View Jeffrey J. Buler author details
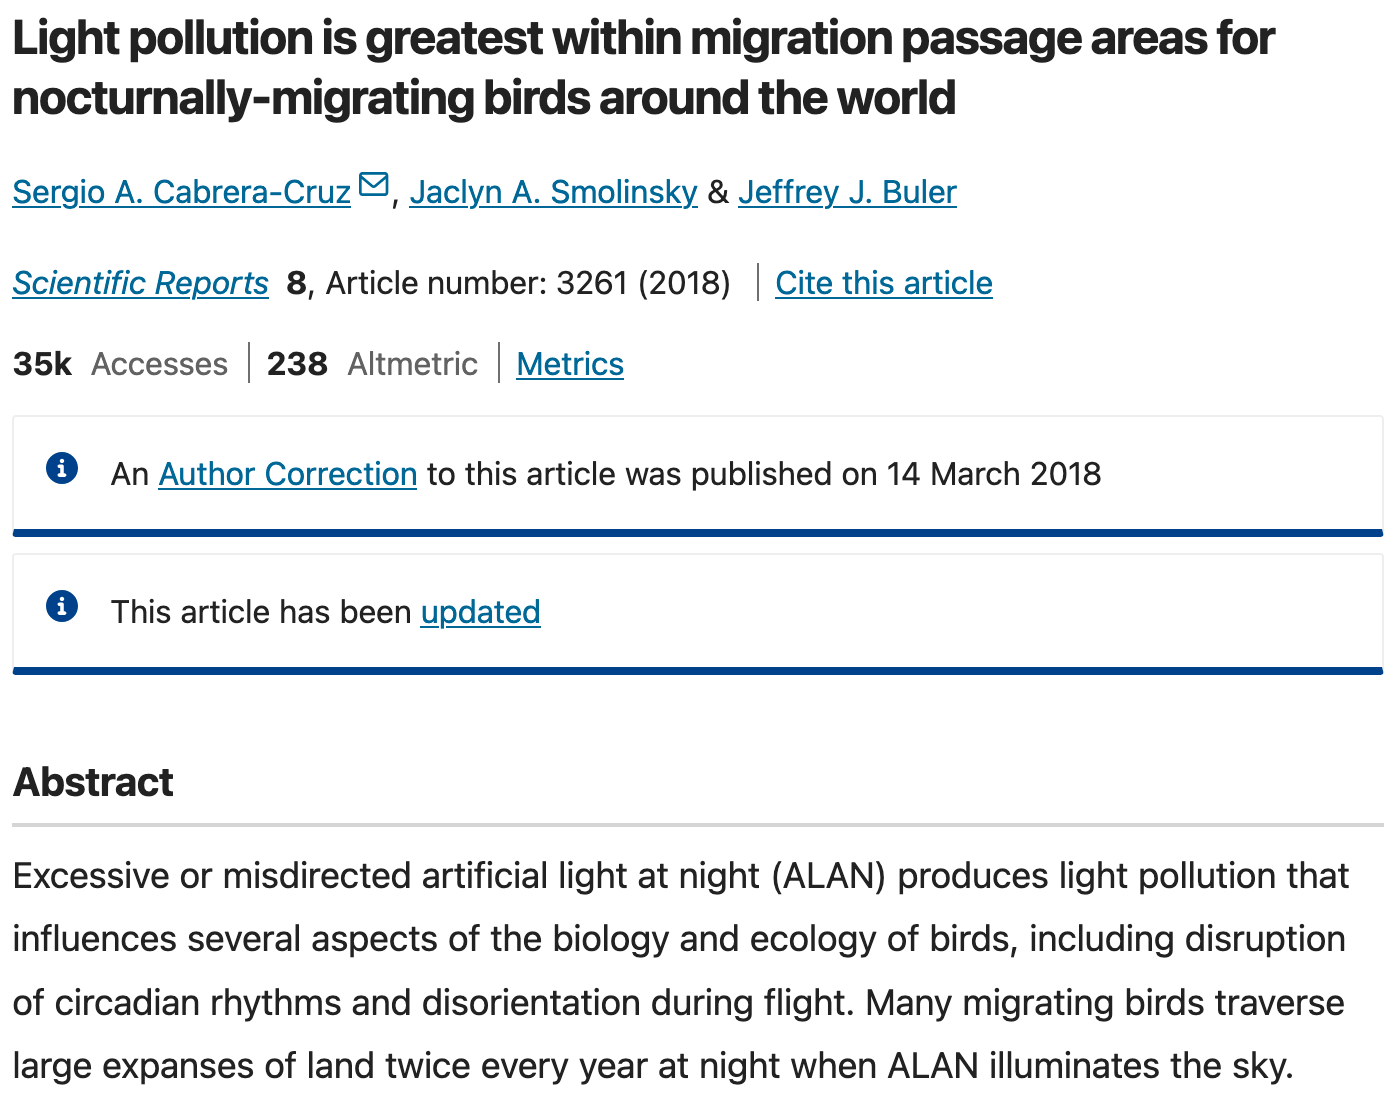This screenshot has width=1392, height=1102. 847,192
